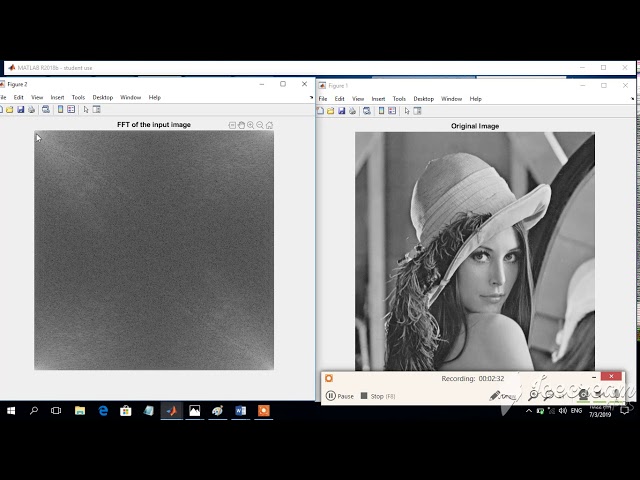Viewport: 640px width, 480px height.
Task: Dock Figure 2 using corner arrow
Action: pyautogui.click(x=311, y=98)
